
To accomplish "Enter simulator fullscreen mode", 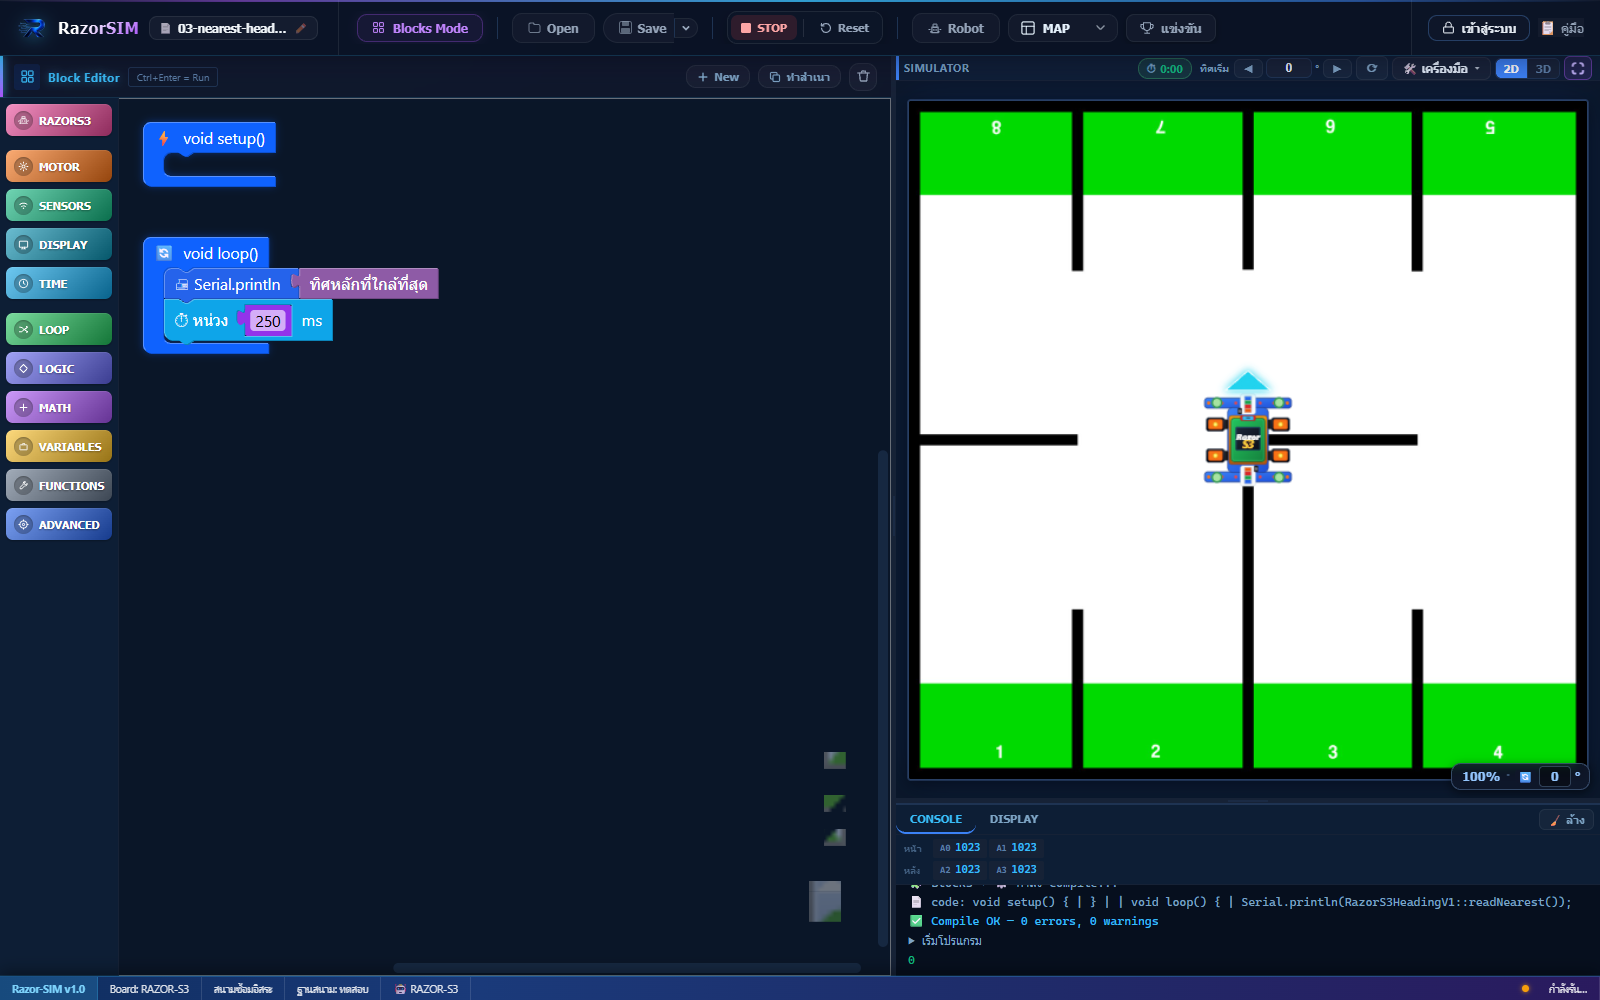I will point(1578,69).
